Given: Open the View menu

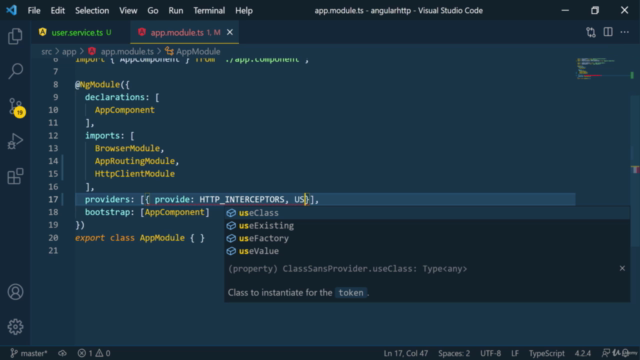Looking at the screenshot, I should [x=128, y=11].
